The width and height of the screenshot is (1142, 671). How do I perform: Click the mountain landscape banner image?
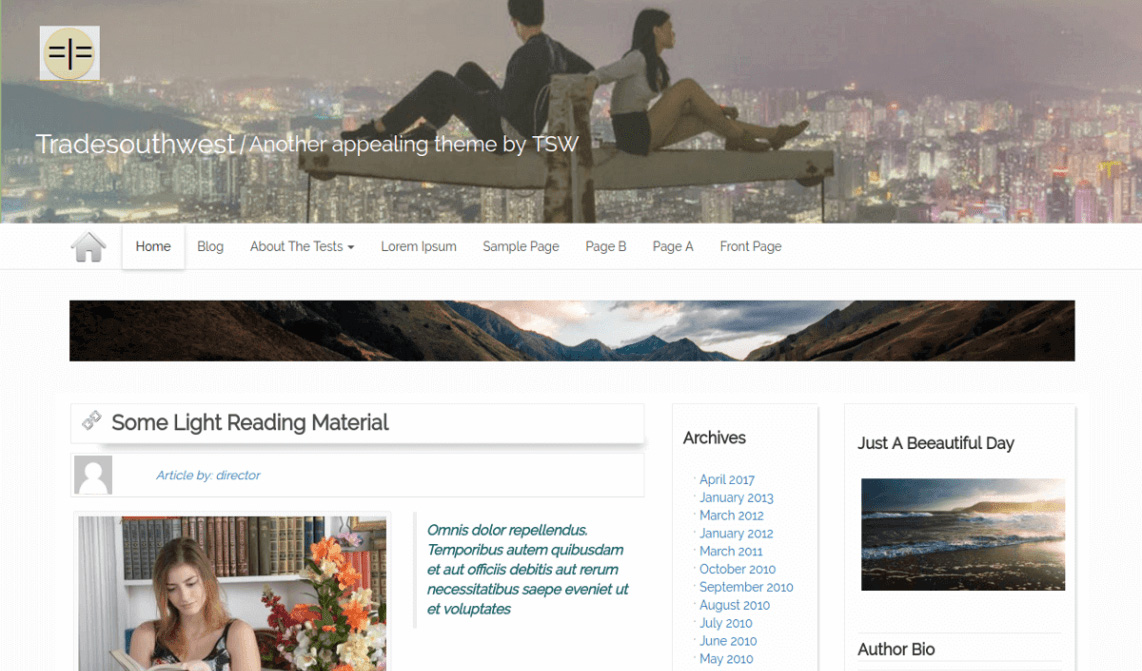pyautogui.click(x=572, y=331)
